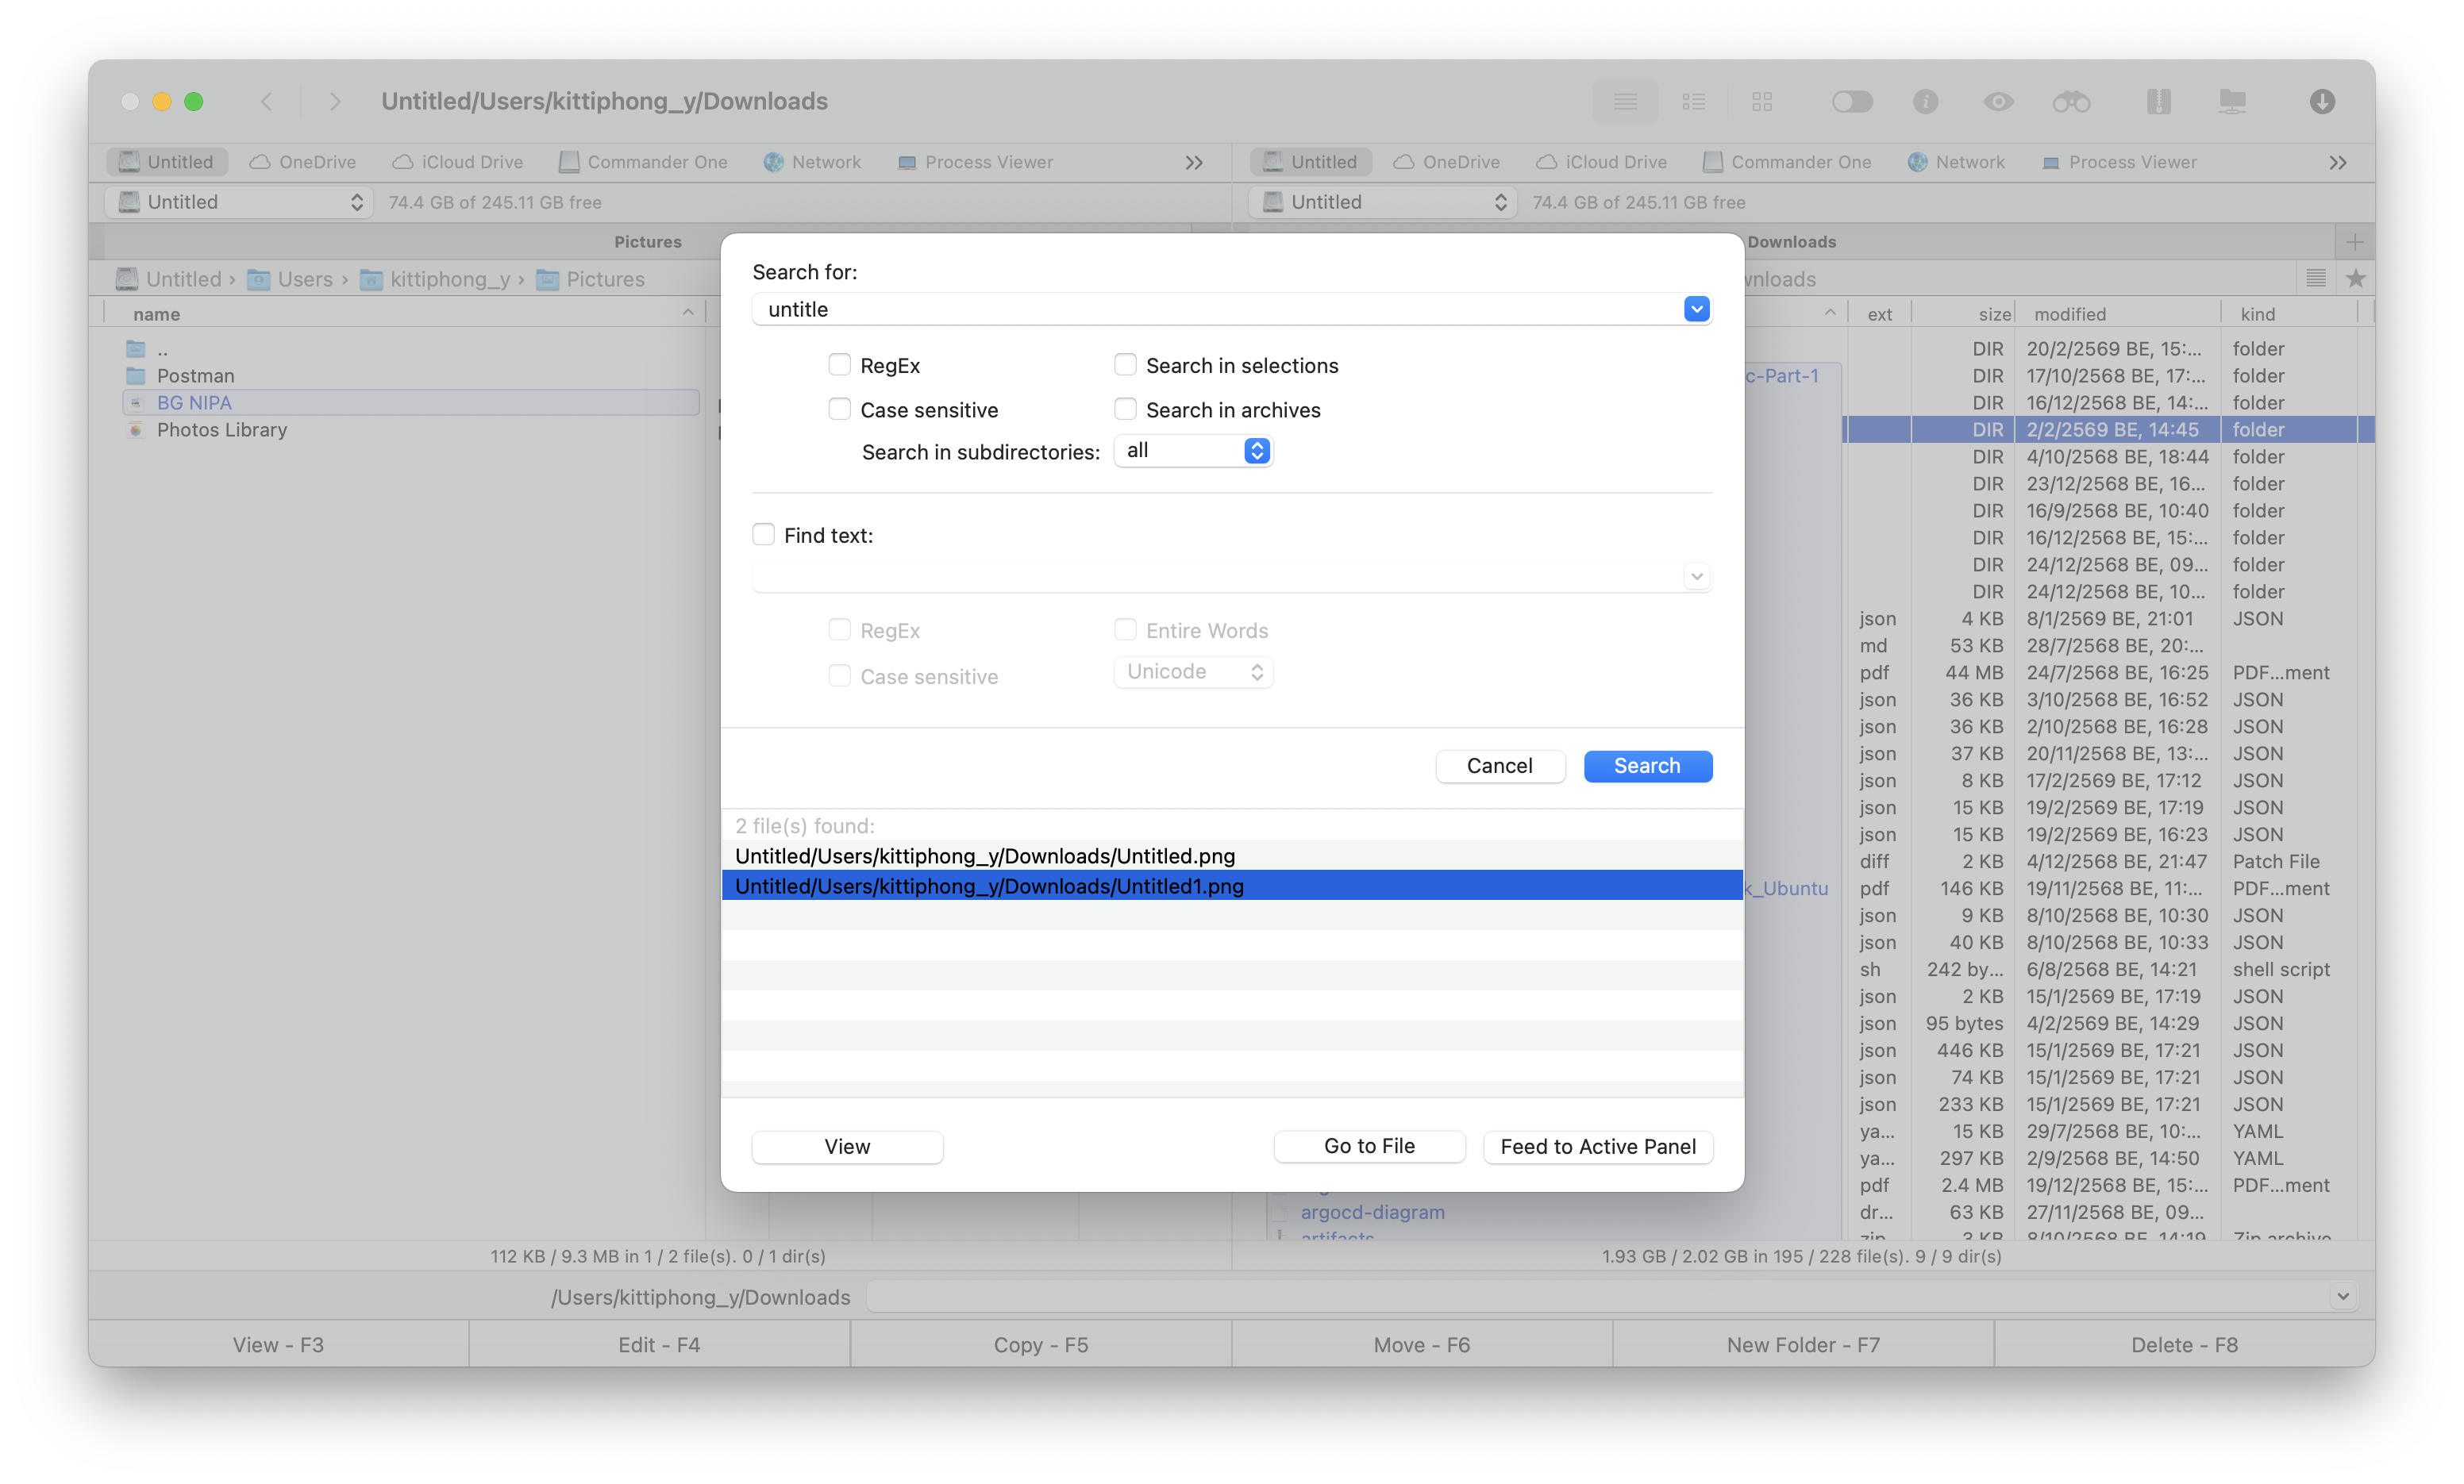Viewport: 2464px width, 1484px height.
Task: Click the download queue arrow icon
Action: tap(2322, 101)
